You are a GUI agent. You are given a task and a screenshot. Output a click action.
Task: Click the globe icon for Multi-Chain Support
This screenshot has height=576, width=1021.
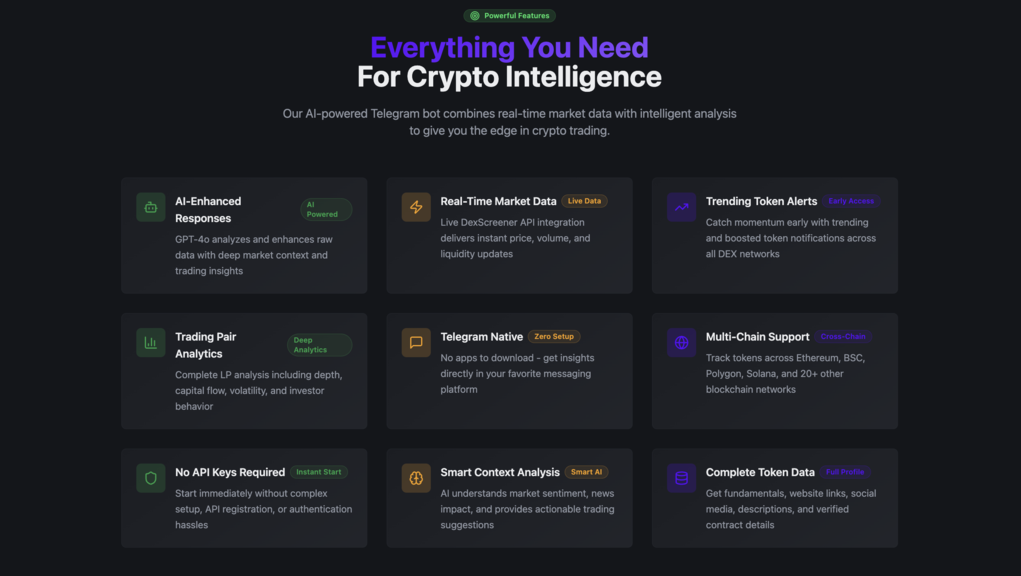coord(681,342)
